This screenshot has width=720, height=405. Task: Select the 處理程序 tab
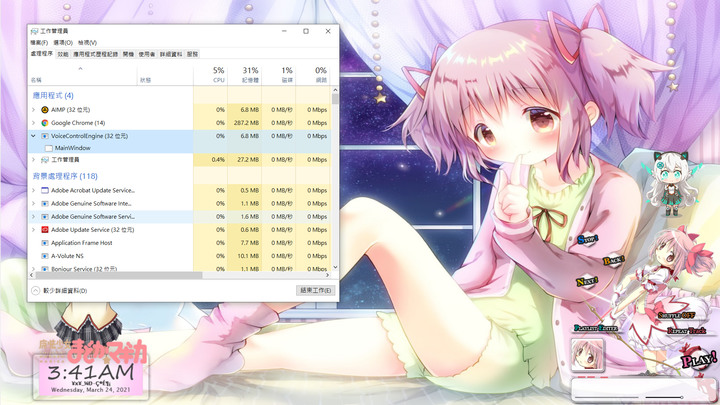(42, 54)
